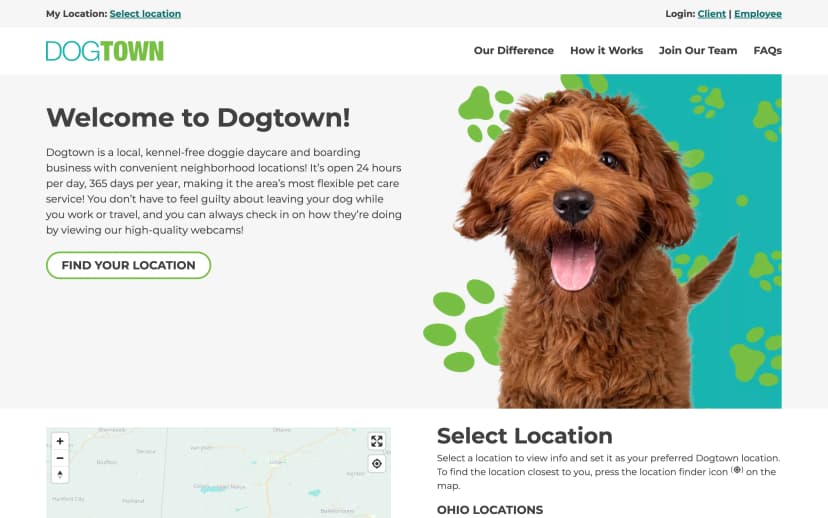Click the Find Your Location button
Screen dimensions: 828x518
point(128,265)
